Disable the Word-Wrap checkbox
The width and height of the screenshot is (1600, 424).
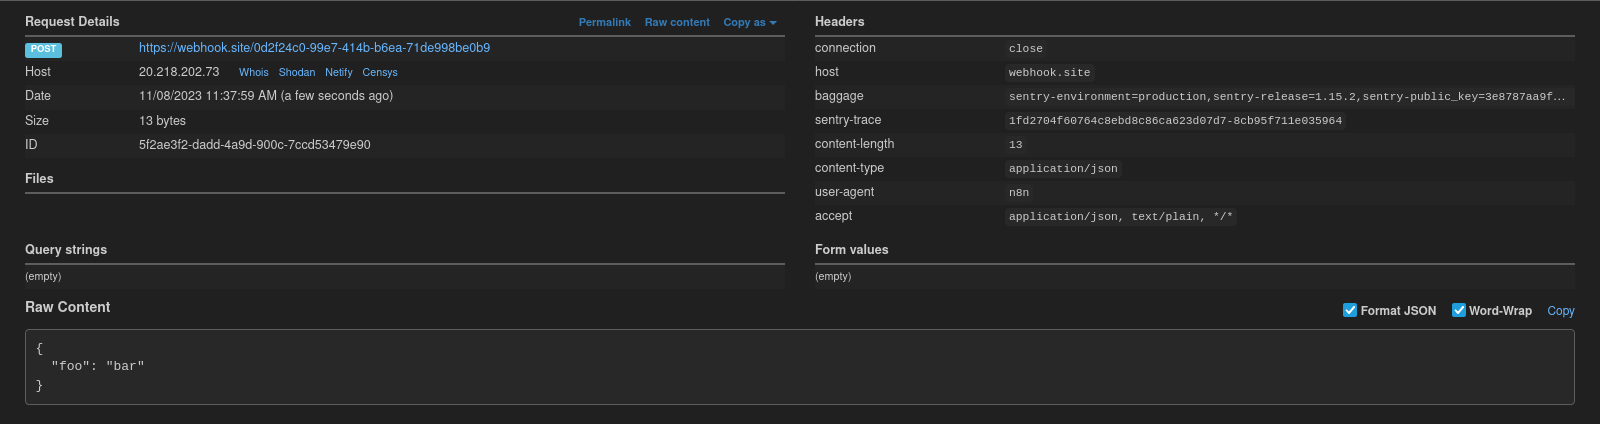click(1459, 310)
